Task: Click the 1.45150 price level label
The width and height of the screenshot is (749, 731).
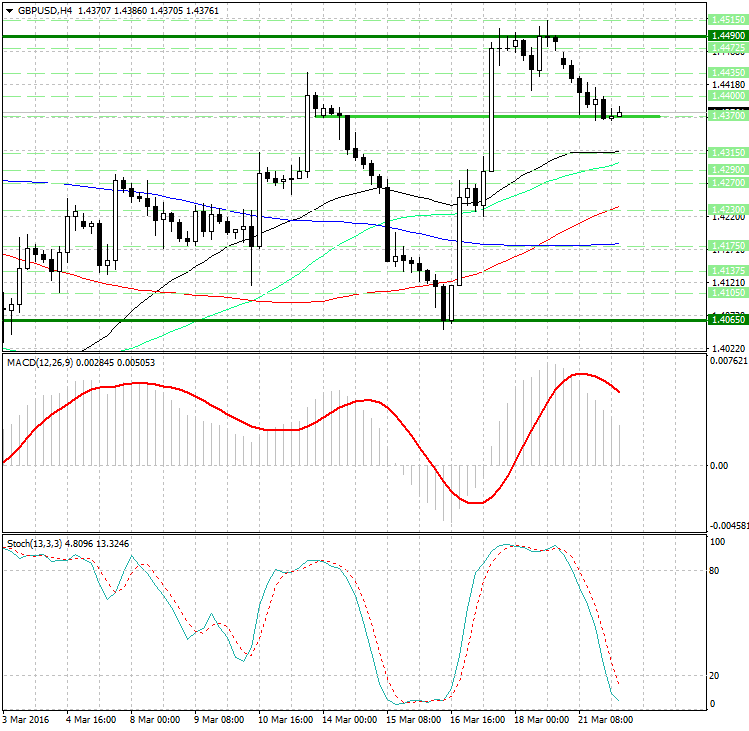Action: (x=725, y=19)
